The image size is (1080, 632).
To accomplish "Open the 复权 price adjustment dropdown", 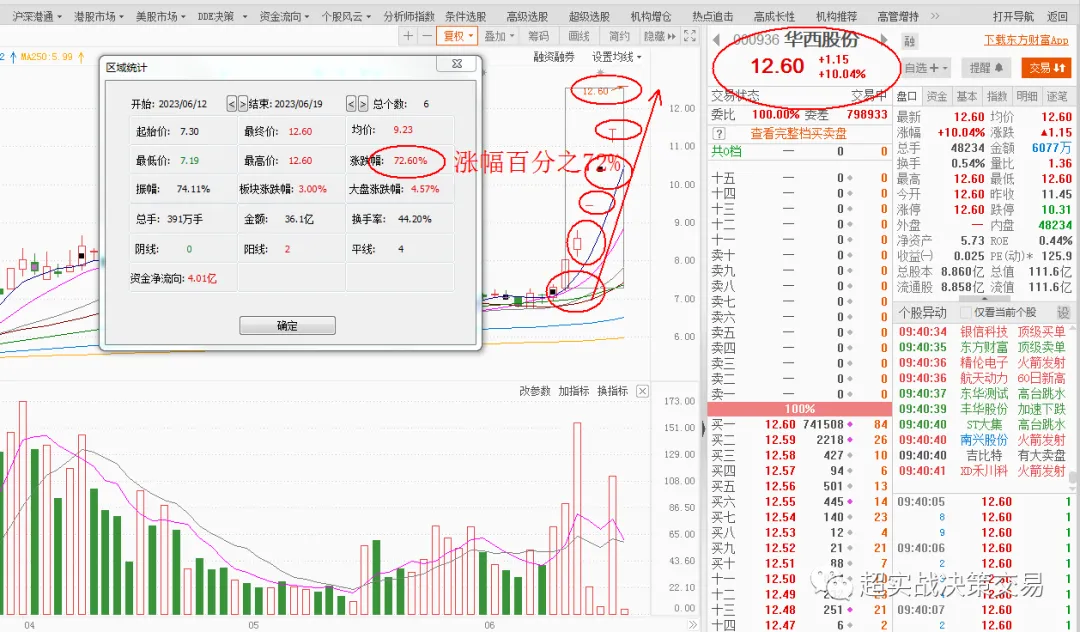I will 457,37.
